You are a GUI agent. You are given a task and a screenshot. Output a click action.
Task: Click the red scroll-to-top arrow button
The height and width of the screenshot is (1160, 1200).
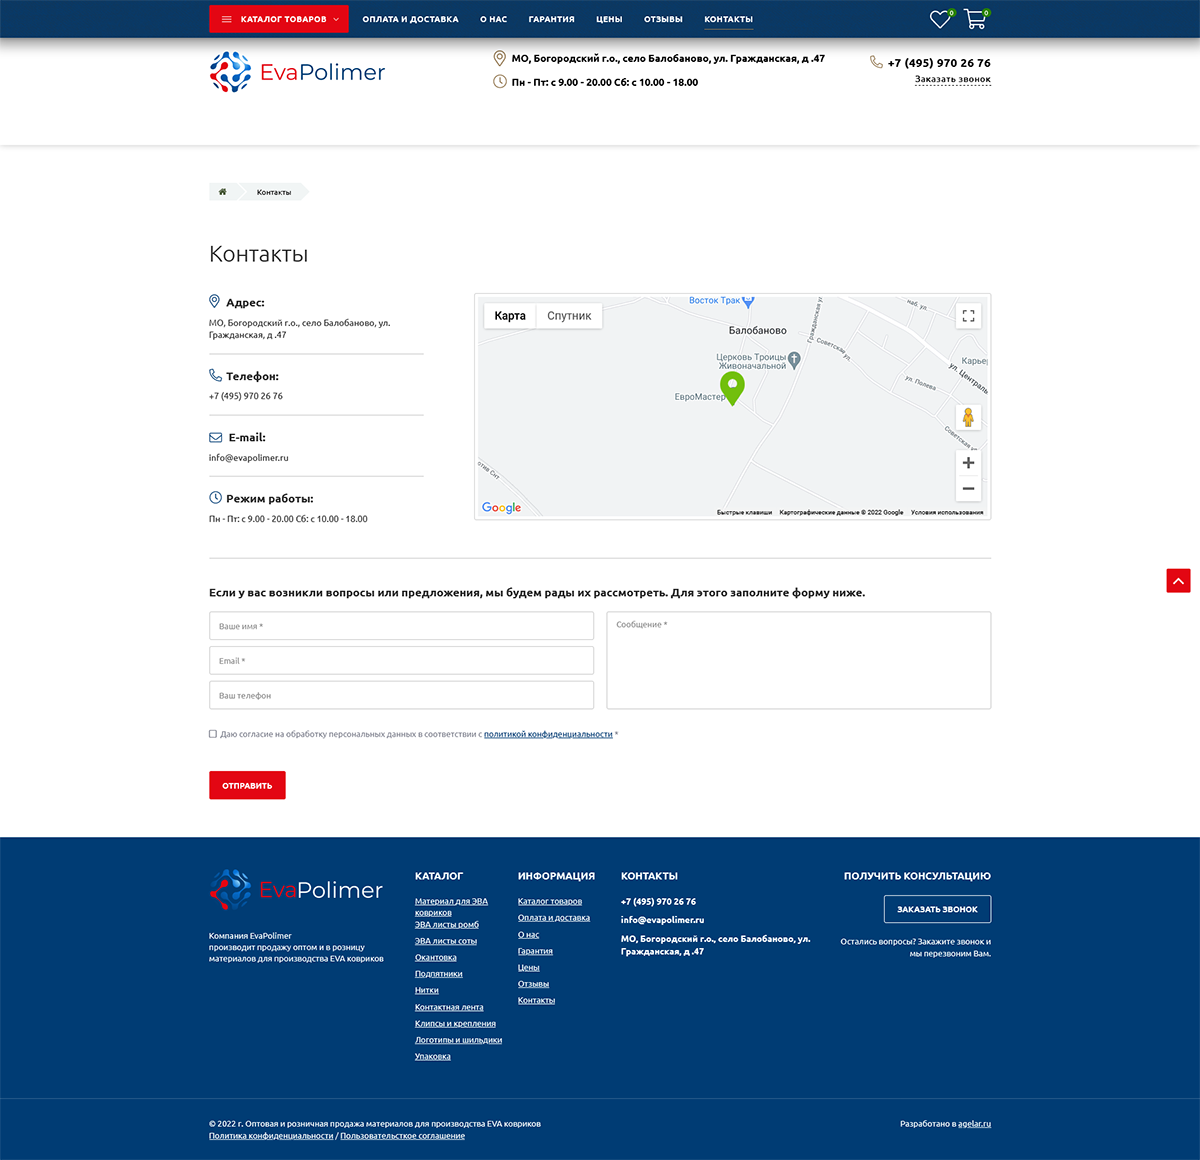click(x=1178, y=581)
